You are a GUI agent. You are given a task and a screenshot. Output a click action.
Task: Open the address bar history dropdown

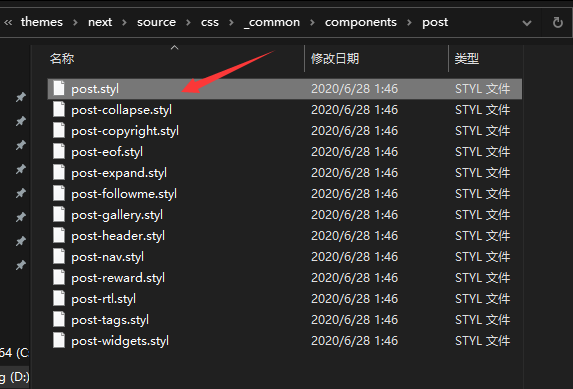pos(527,23)
